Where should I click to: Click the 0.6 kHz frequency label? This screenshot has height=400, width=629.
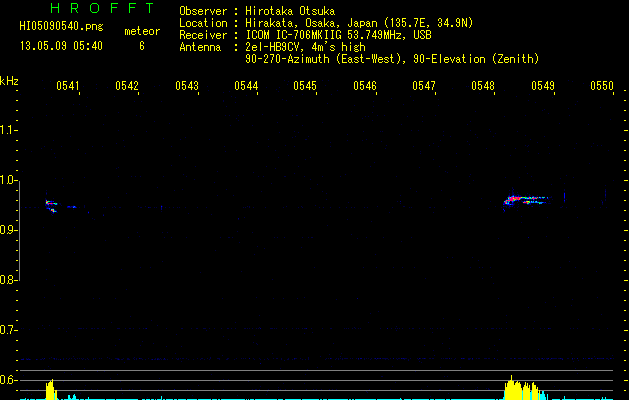point(8,380)
